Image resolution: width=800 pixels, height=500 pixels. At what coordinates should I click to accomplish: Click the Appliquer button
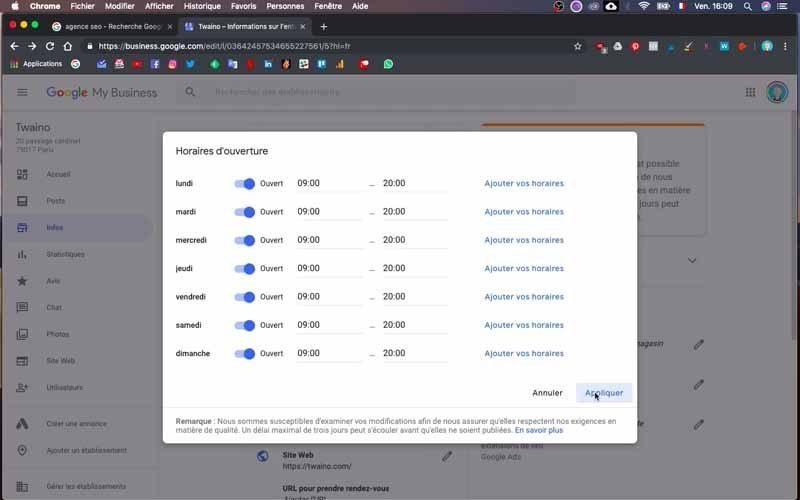(604, 393)
